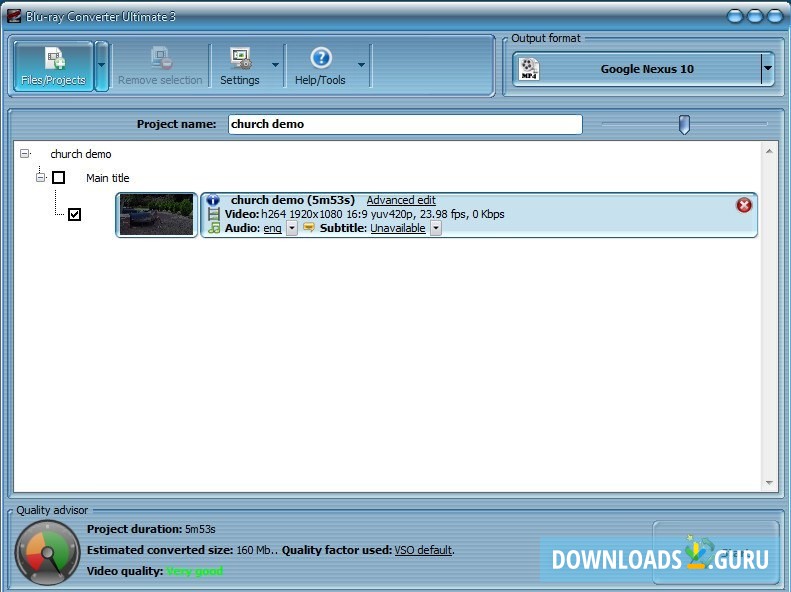Click the Files/Projects toolbar button

click(x=53, y=66)
